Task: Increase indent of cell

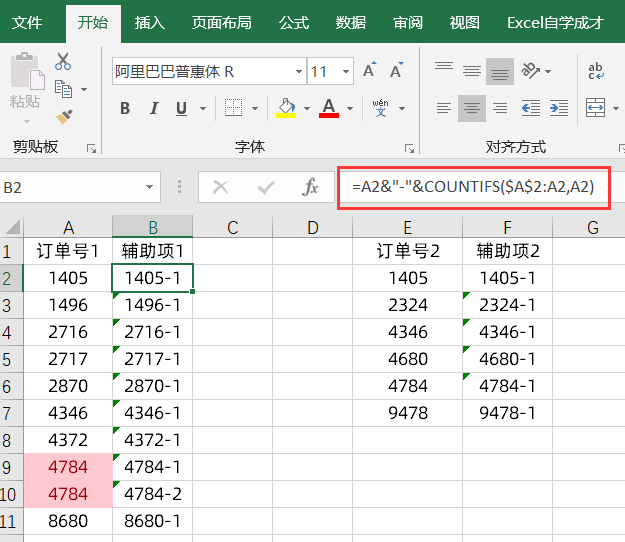Action: click(559, 108)
